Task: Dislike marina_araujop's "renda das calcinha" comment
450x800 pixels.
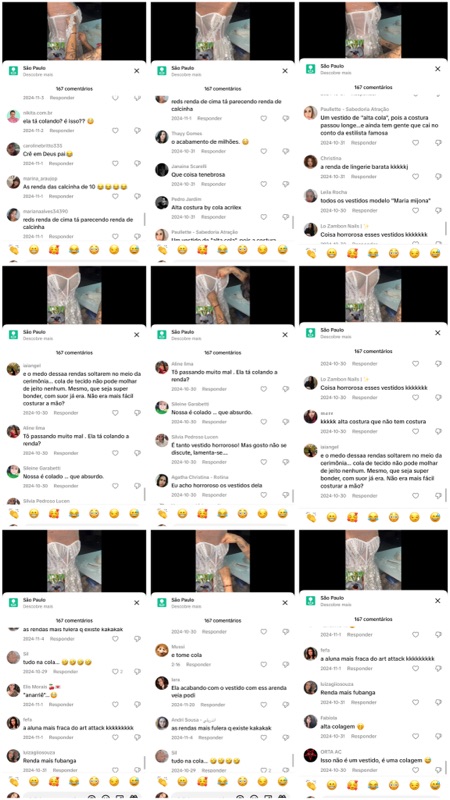Action: point(137,196)
